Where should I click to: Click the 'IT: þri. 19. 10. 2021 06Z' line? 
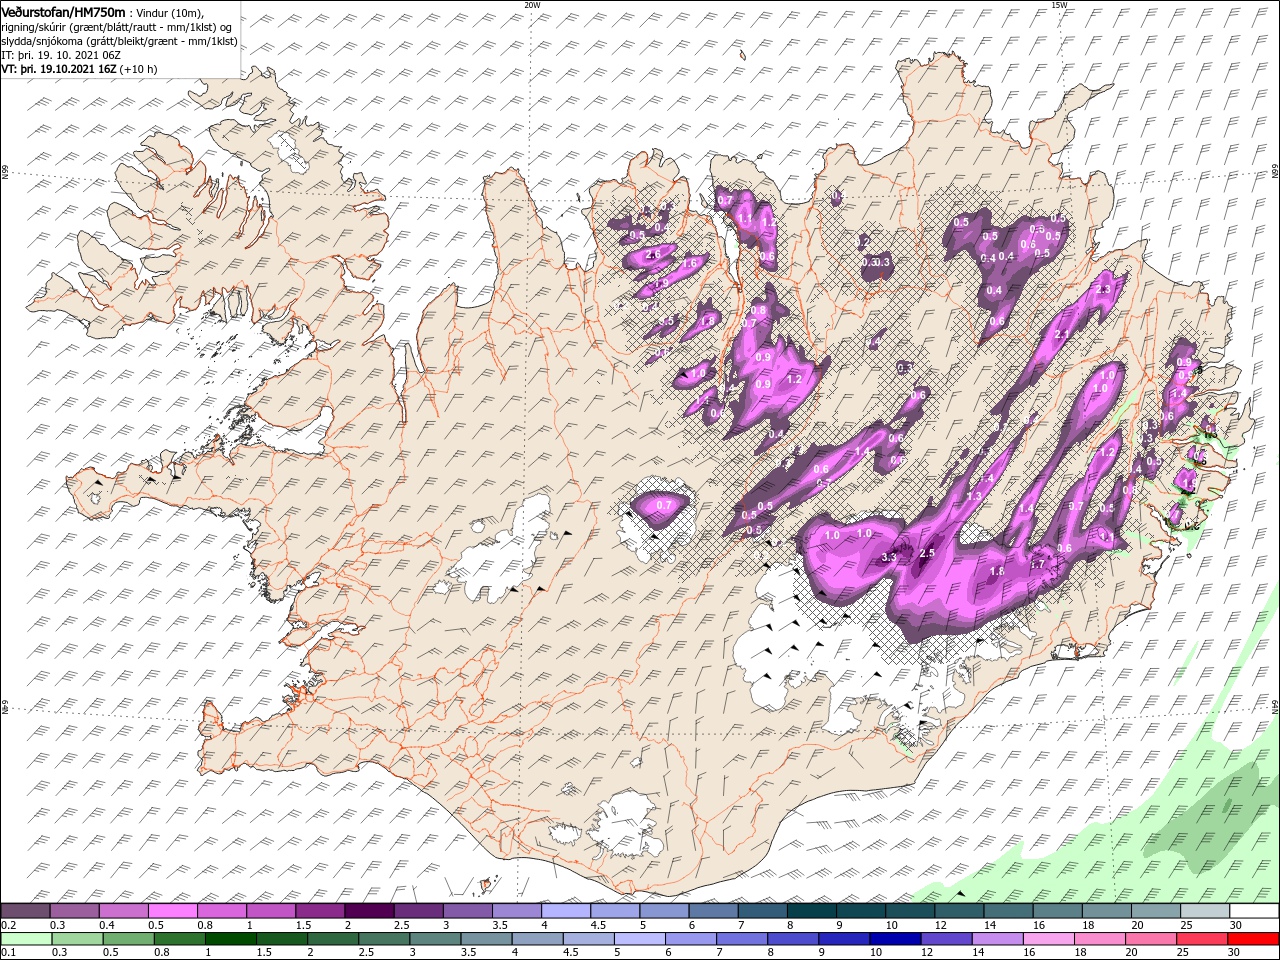(x=61, y=55)
